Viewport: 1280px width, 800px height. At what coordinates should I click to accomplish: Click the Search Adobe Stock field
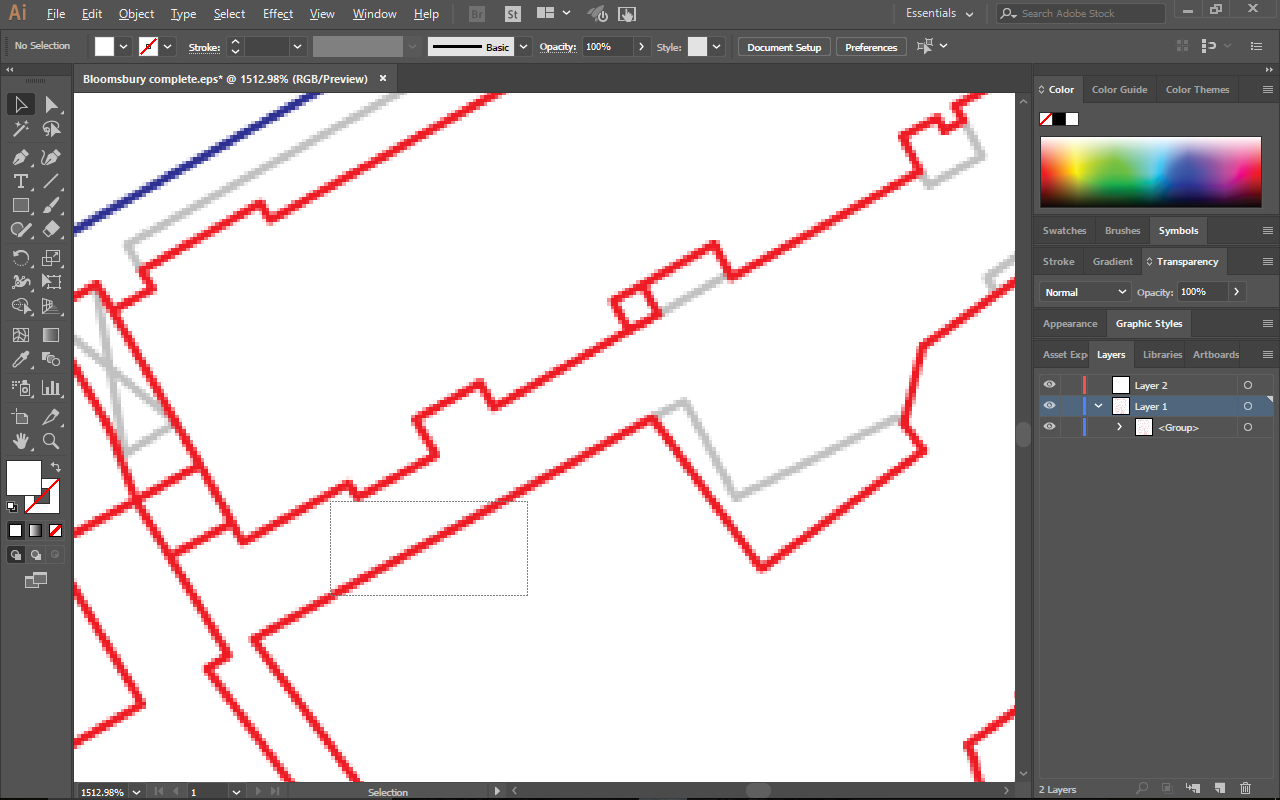click(1081, 14)
